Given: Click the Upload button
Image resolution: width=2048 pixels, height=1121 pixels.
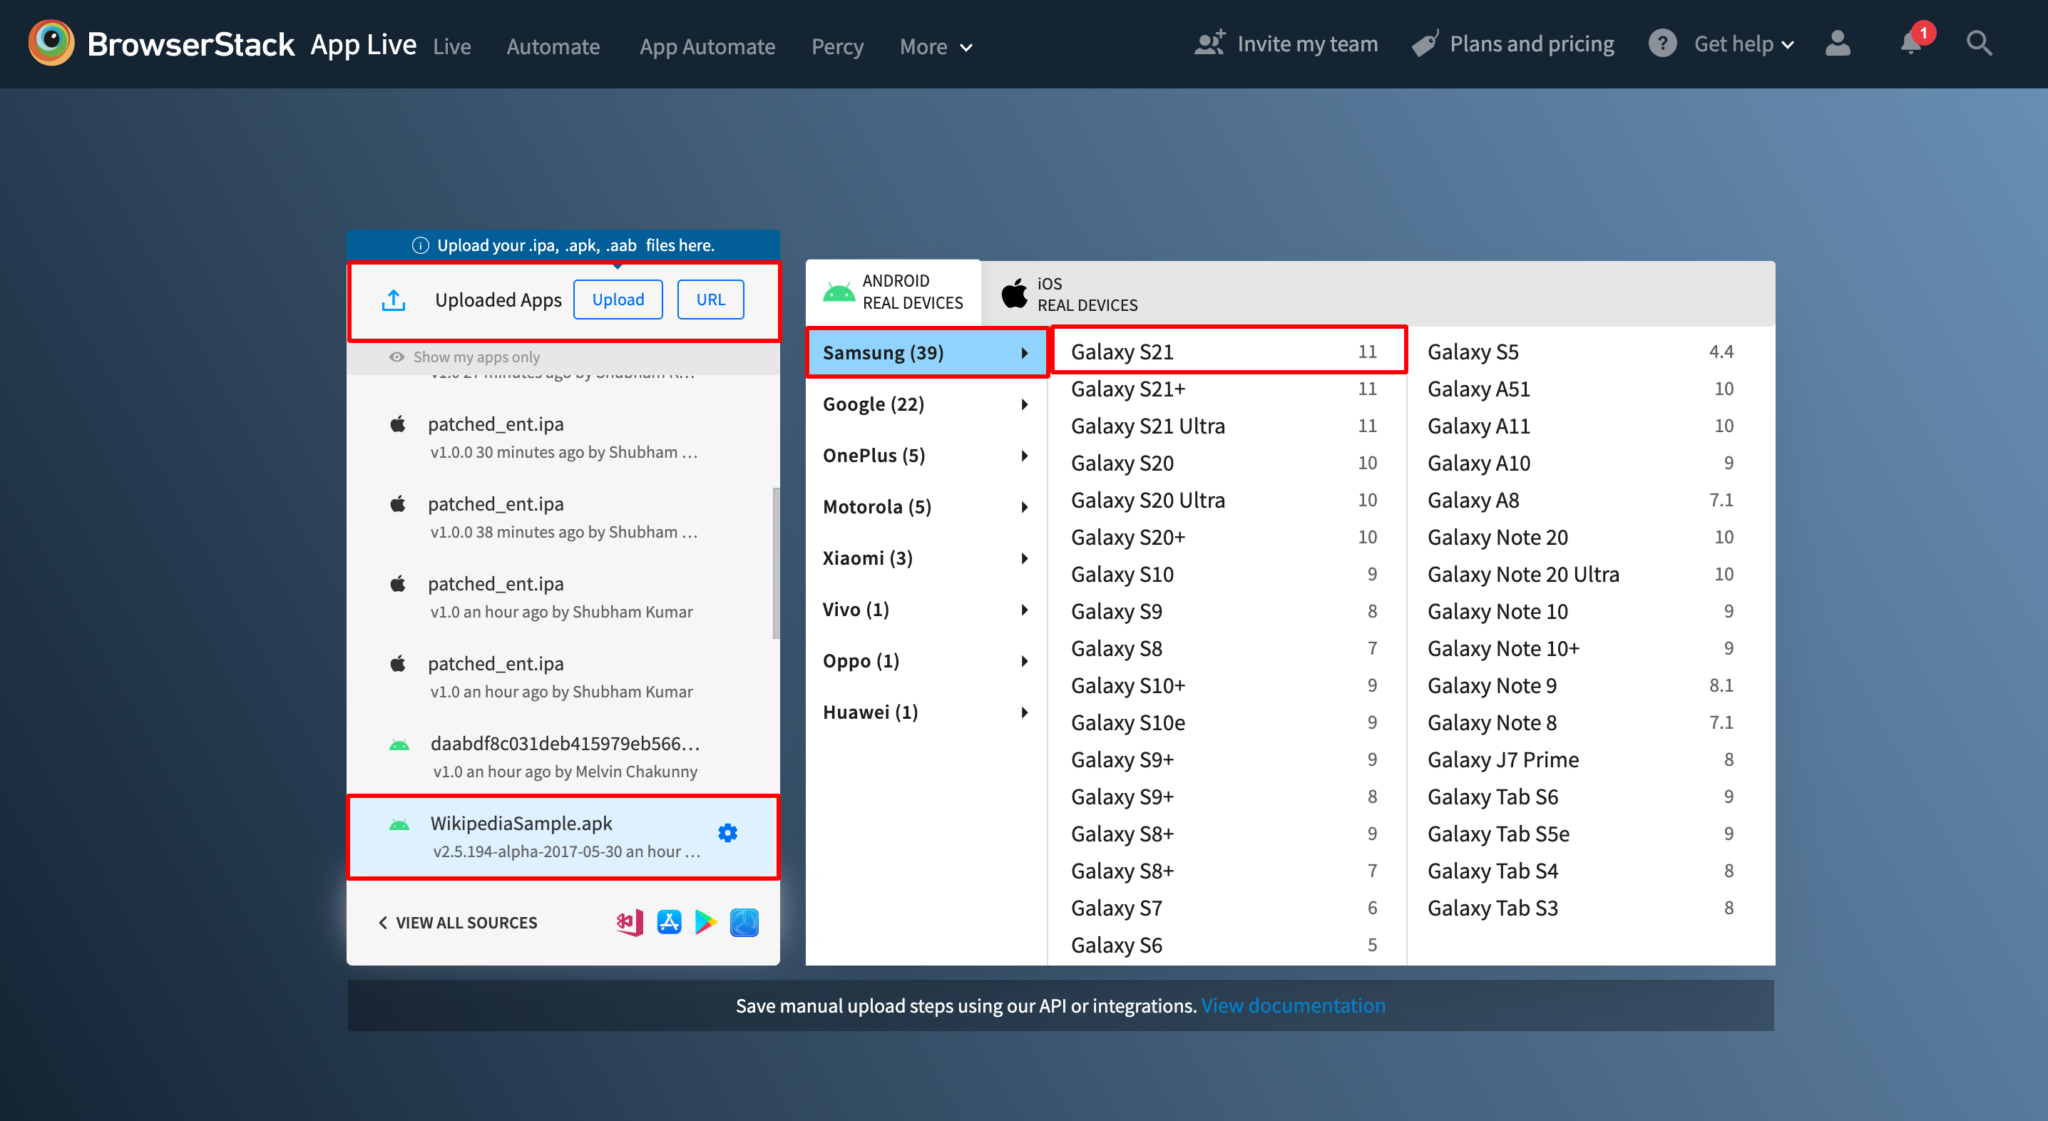Looking at the screenshot, I should [617, 299].
